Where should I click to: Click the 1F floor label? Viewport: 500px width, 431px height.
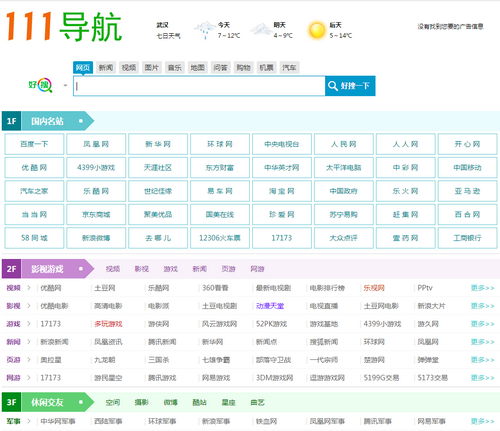pos(11,121)
